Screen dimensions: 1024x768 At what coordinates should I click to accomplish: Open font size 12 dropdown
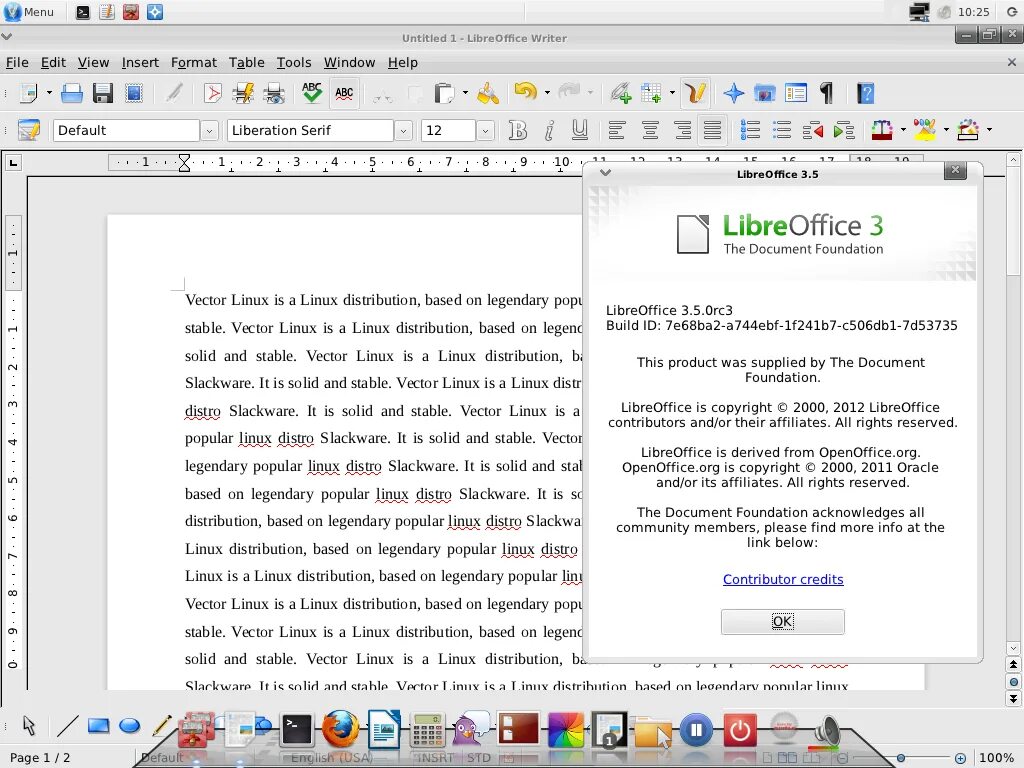[485, 131]
